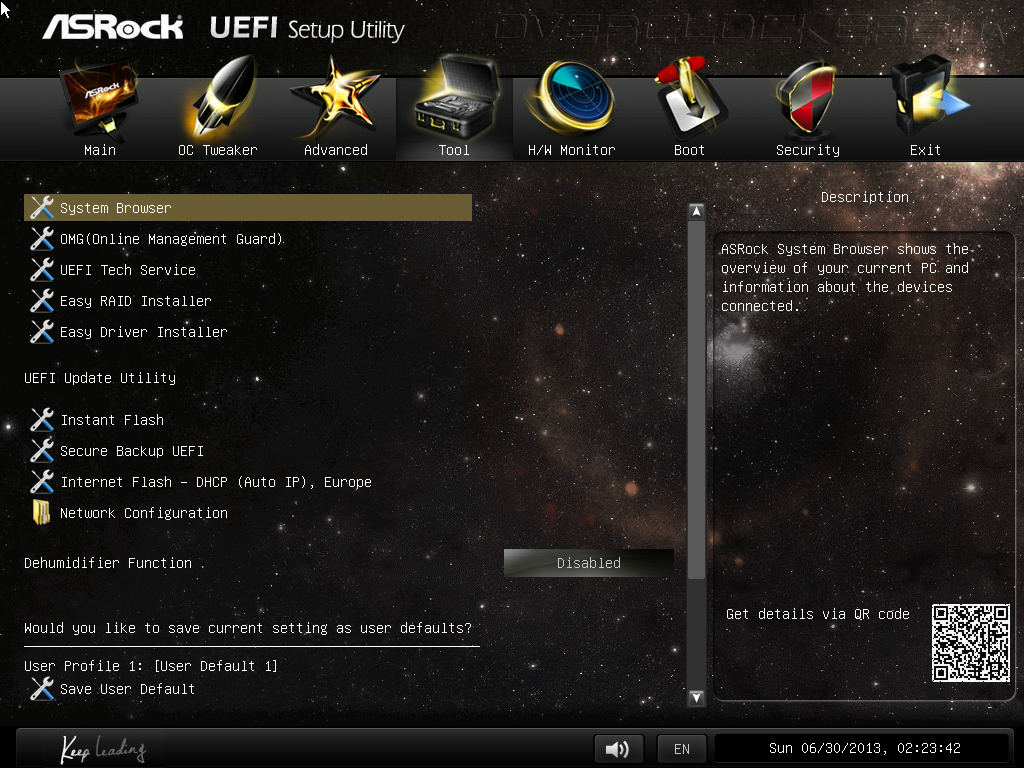The height and width of the screenshot is (768, 1024).
Task: Select User Profile 1 text
Action: [x=151, y=666]
